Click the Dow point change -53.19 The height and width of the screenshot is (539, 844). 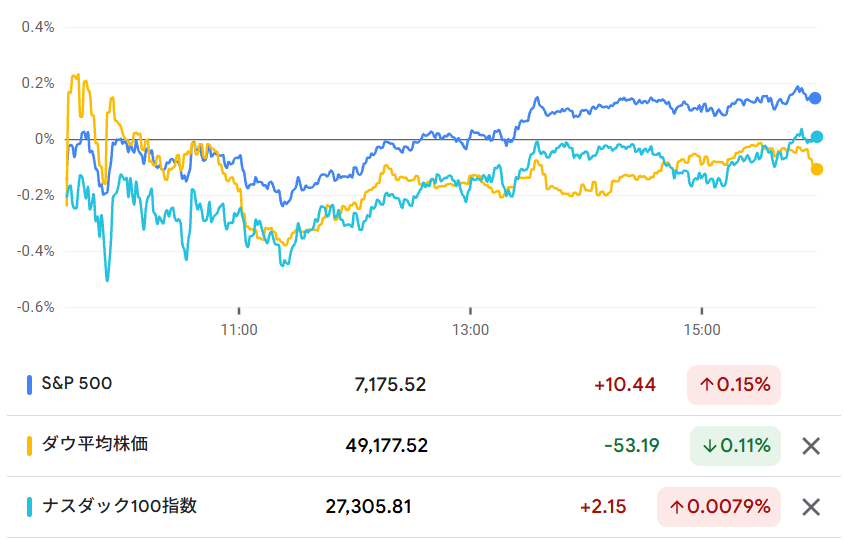coord(632,446)
